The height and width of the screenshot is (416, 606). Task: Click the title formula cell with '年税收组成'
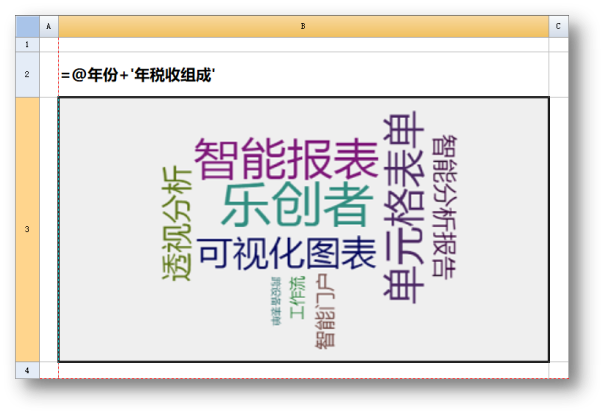coord(140,75)
